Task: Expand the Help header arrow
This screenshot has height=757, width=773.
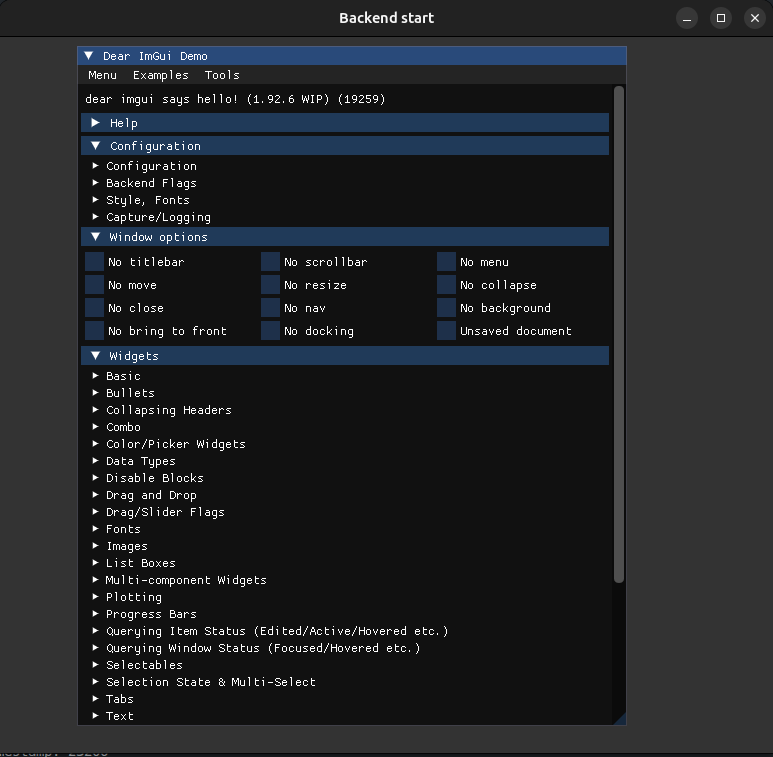Action: click(96, 123)
